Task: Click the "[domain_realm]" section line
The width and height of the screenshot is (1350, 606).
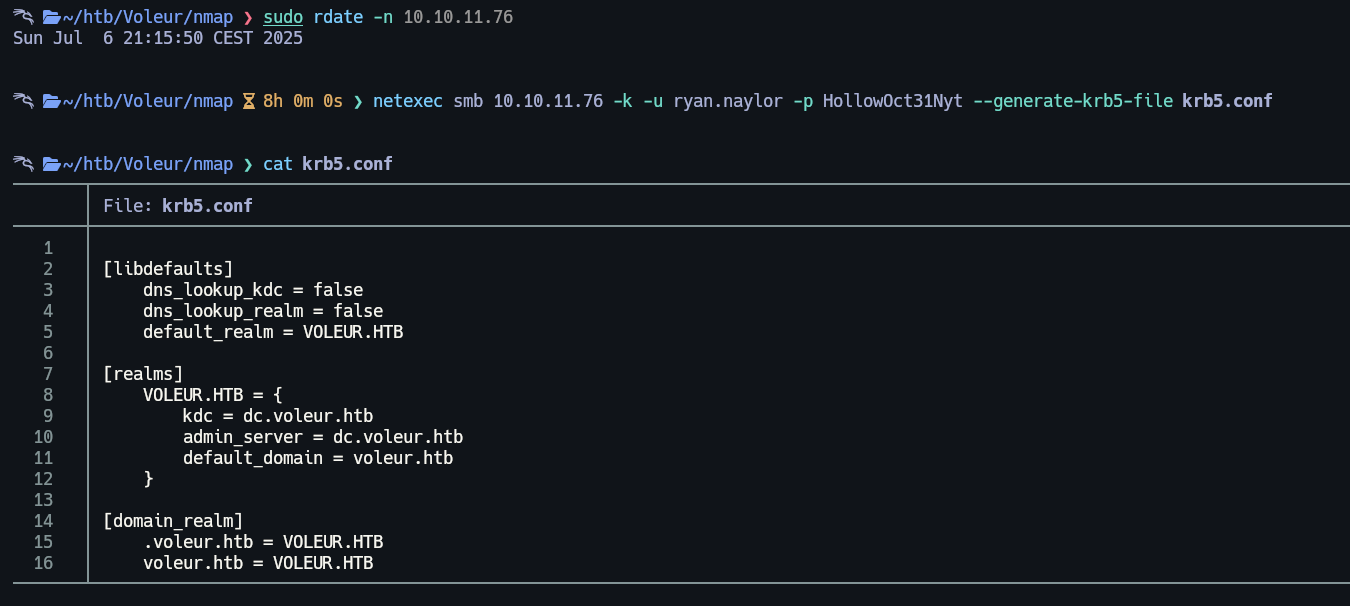Action: [x=173, y=521]
